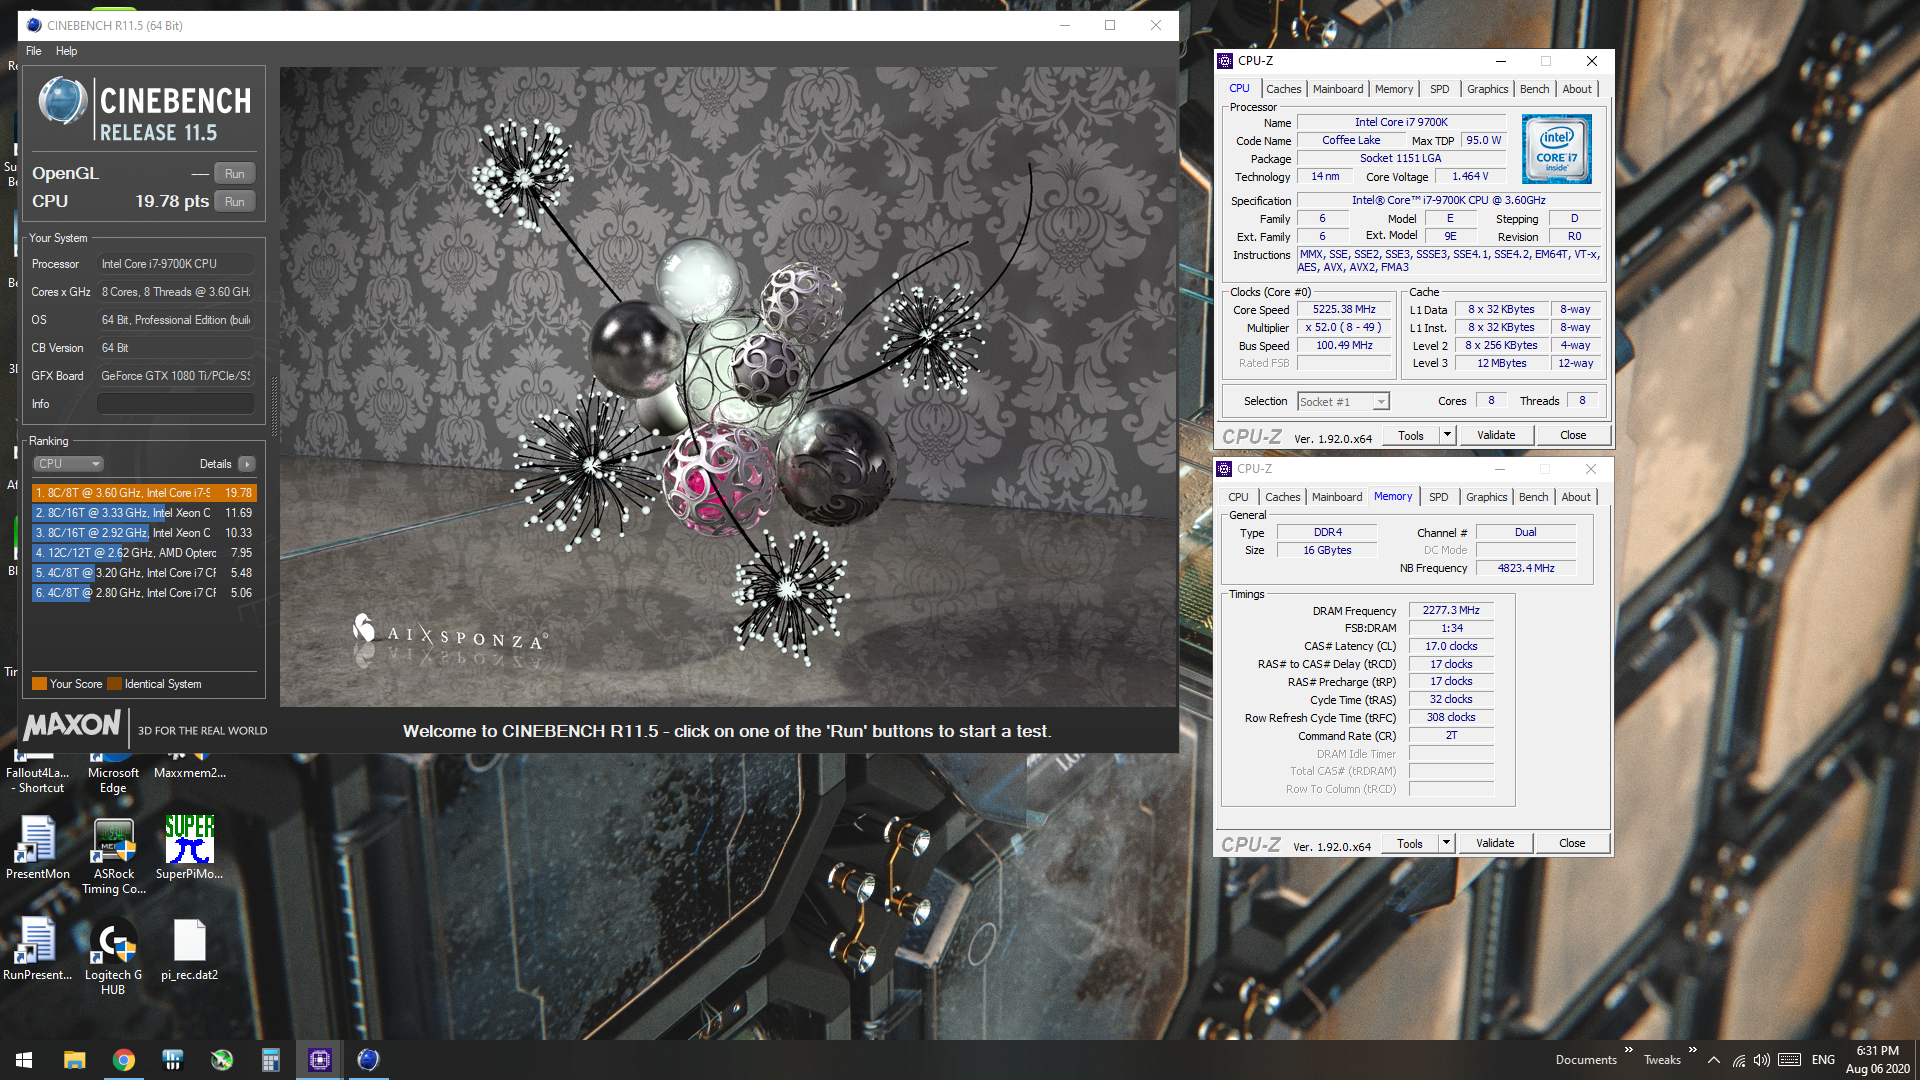Screen dimensions: 1920x1080
Task: Open the Logitech G HUB shortcut
Action: tap(113, 957)
